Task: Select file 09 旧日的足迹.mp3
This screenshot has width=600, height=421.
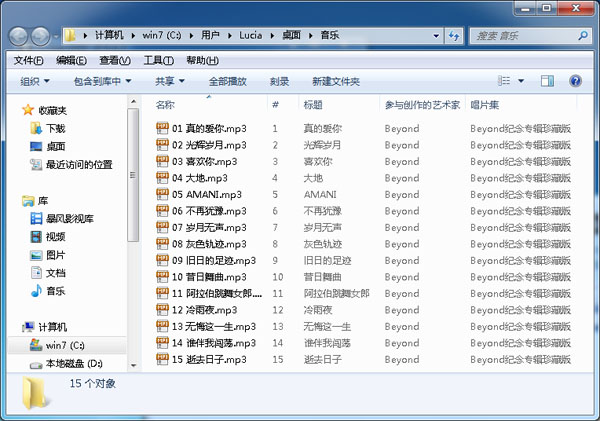Action: point(206,260)
